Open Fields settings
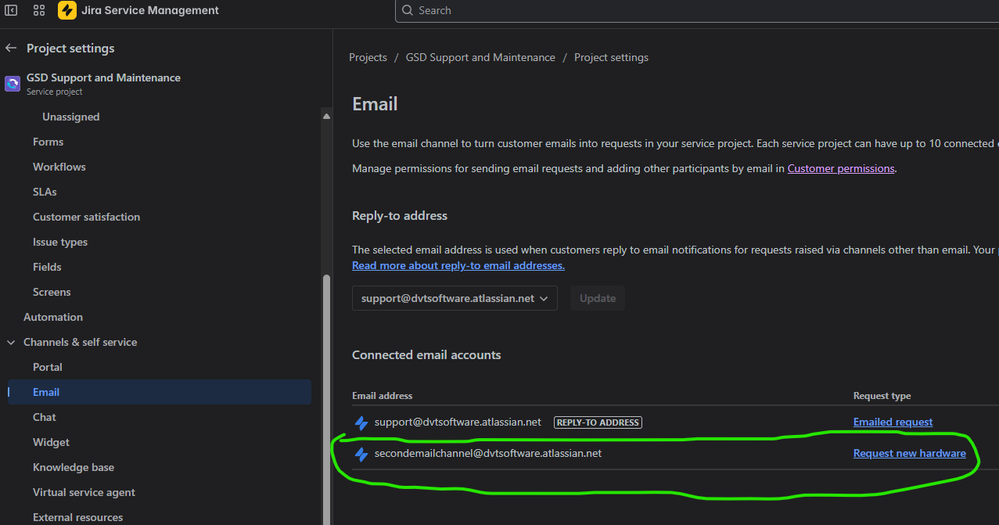The width and height of the screenshot is (999, 525). (x=47, y=267)
